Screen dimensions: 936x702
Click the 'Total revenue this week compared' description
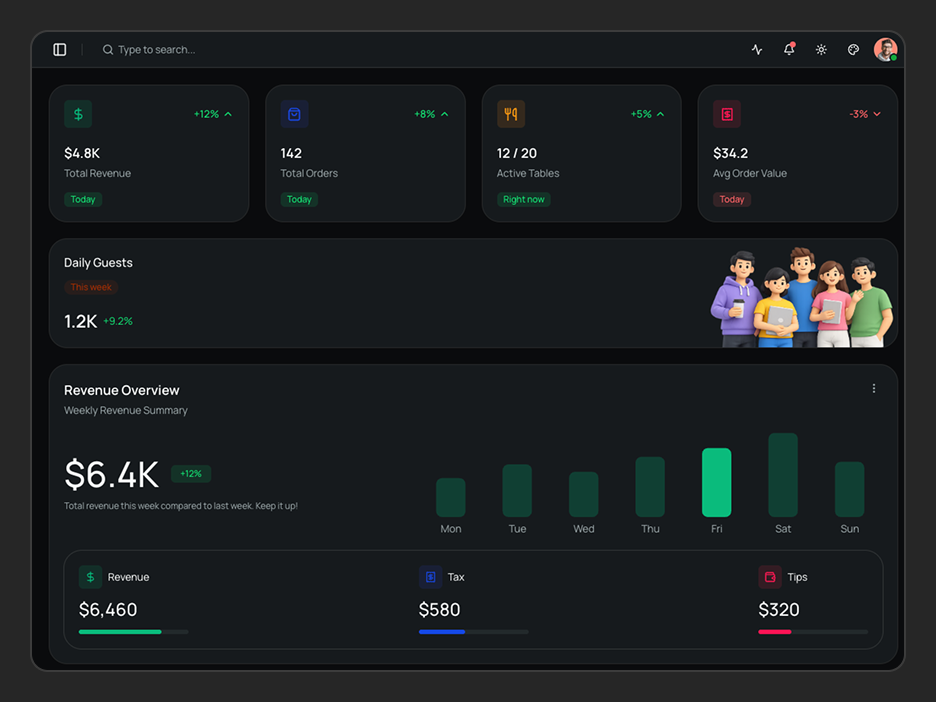click(181, 506)
